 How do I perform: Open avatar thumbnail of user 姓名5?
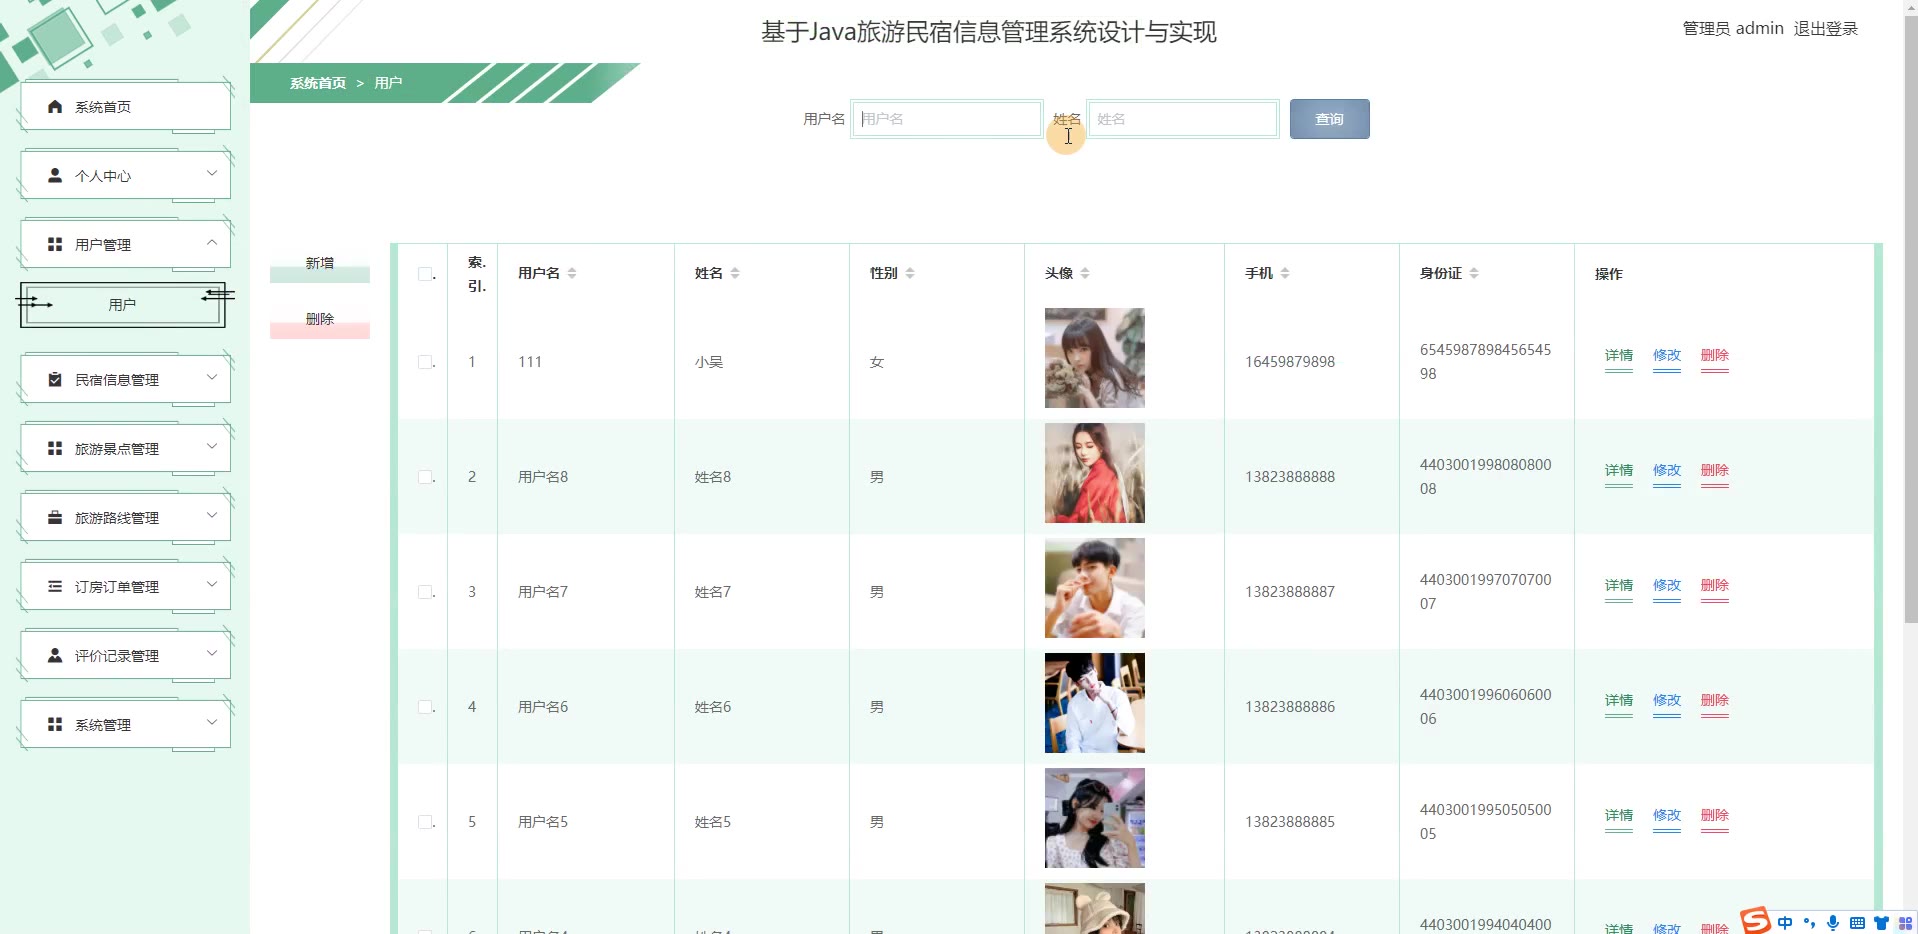pyautogui.click(x=1095, y=818)
